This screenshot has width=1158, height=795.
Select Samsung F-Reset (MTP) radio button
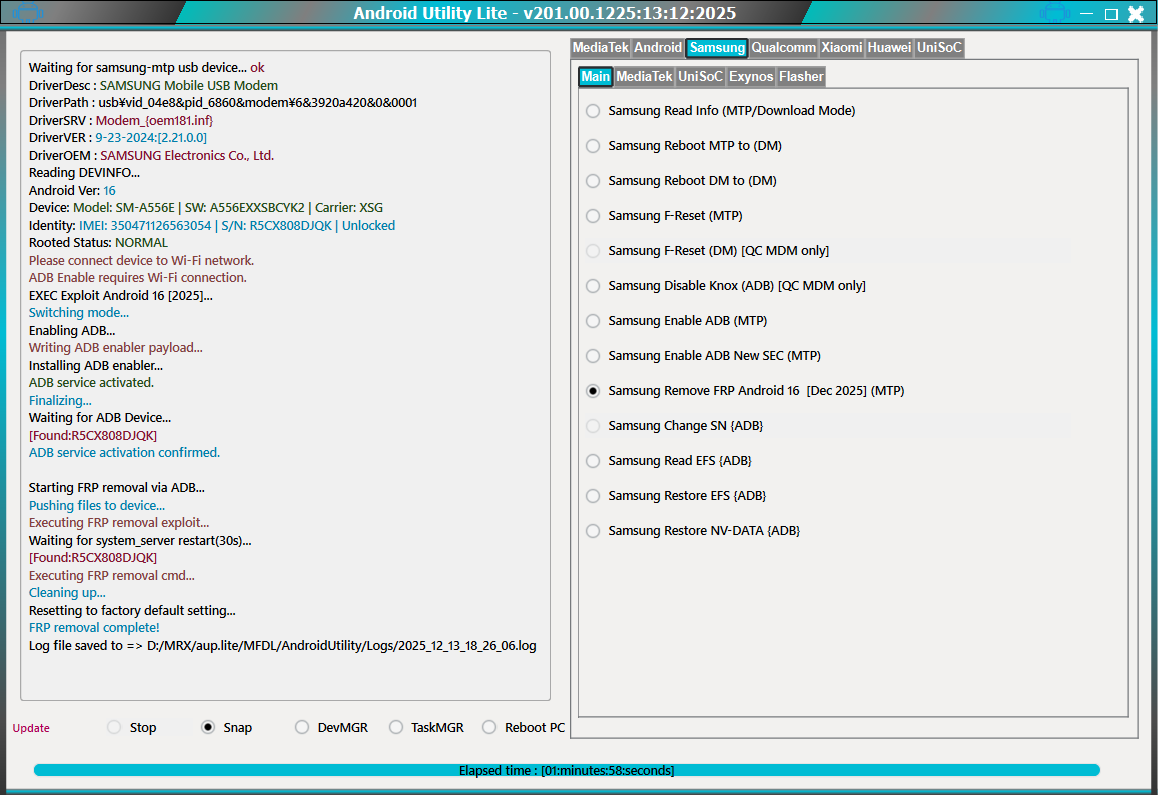tap(593, 216)
